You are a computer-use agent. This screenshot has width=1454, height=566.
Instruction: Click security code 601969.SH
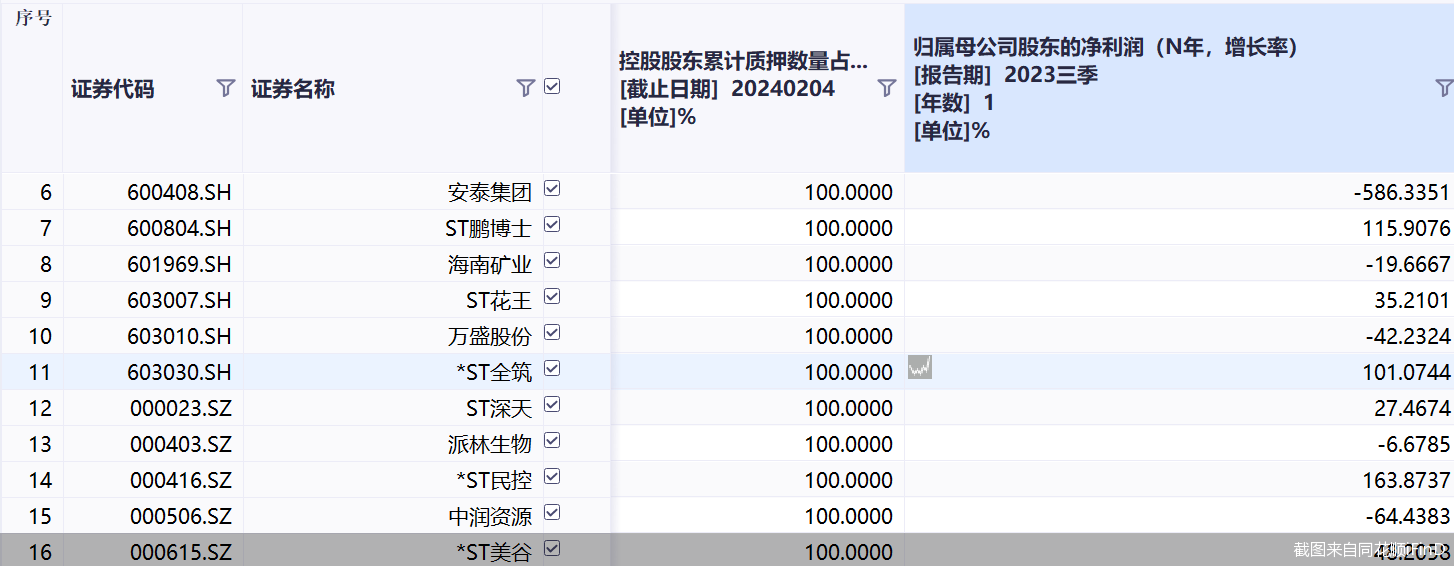(x=179, y=264)
